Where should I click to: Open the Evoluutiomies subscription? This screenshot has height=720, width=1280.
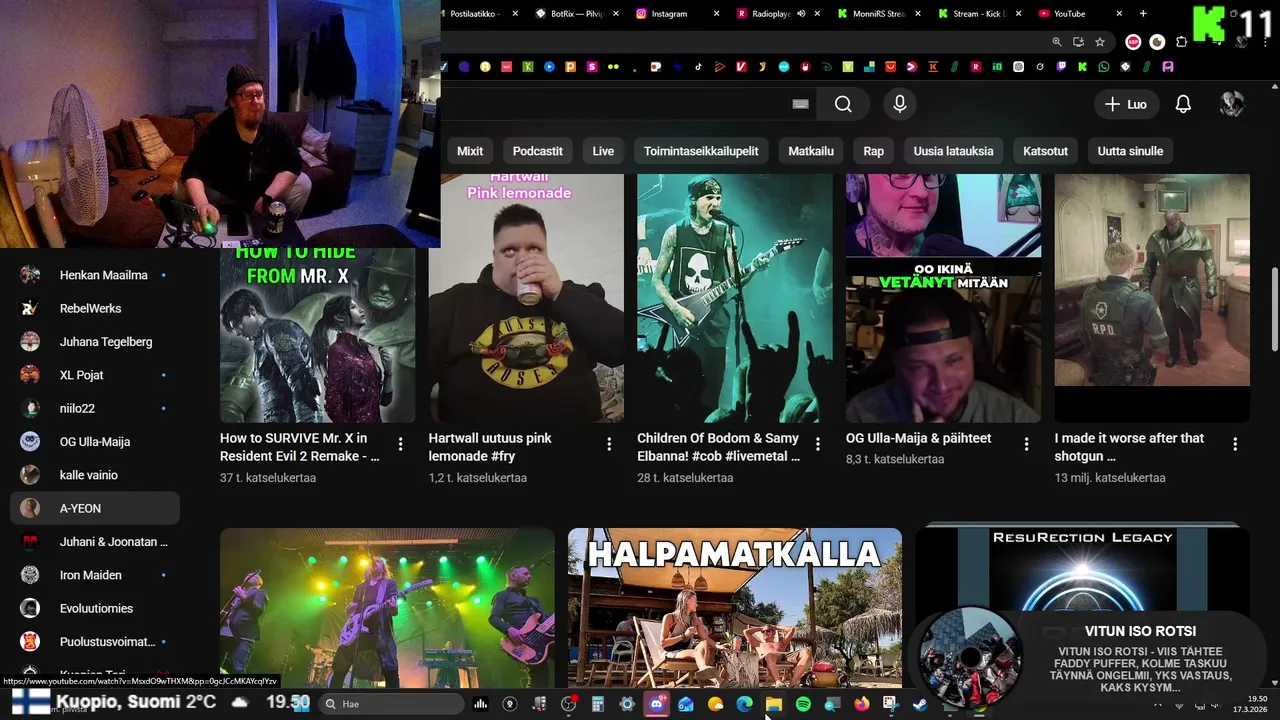coord(95,608)
